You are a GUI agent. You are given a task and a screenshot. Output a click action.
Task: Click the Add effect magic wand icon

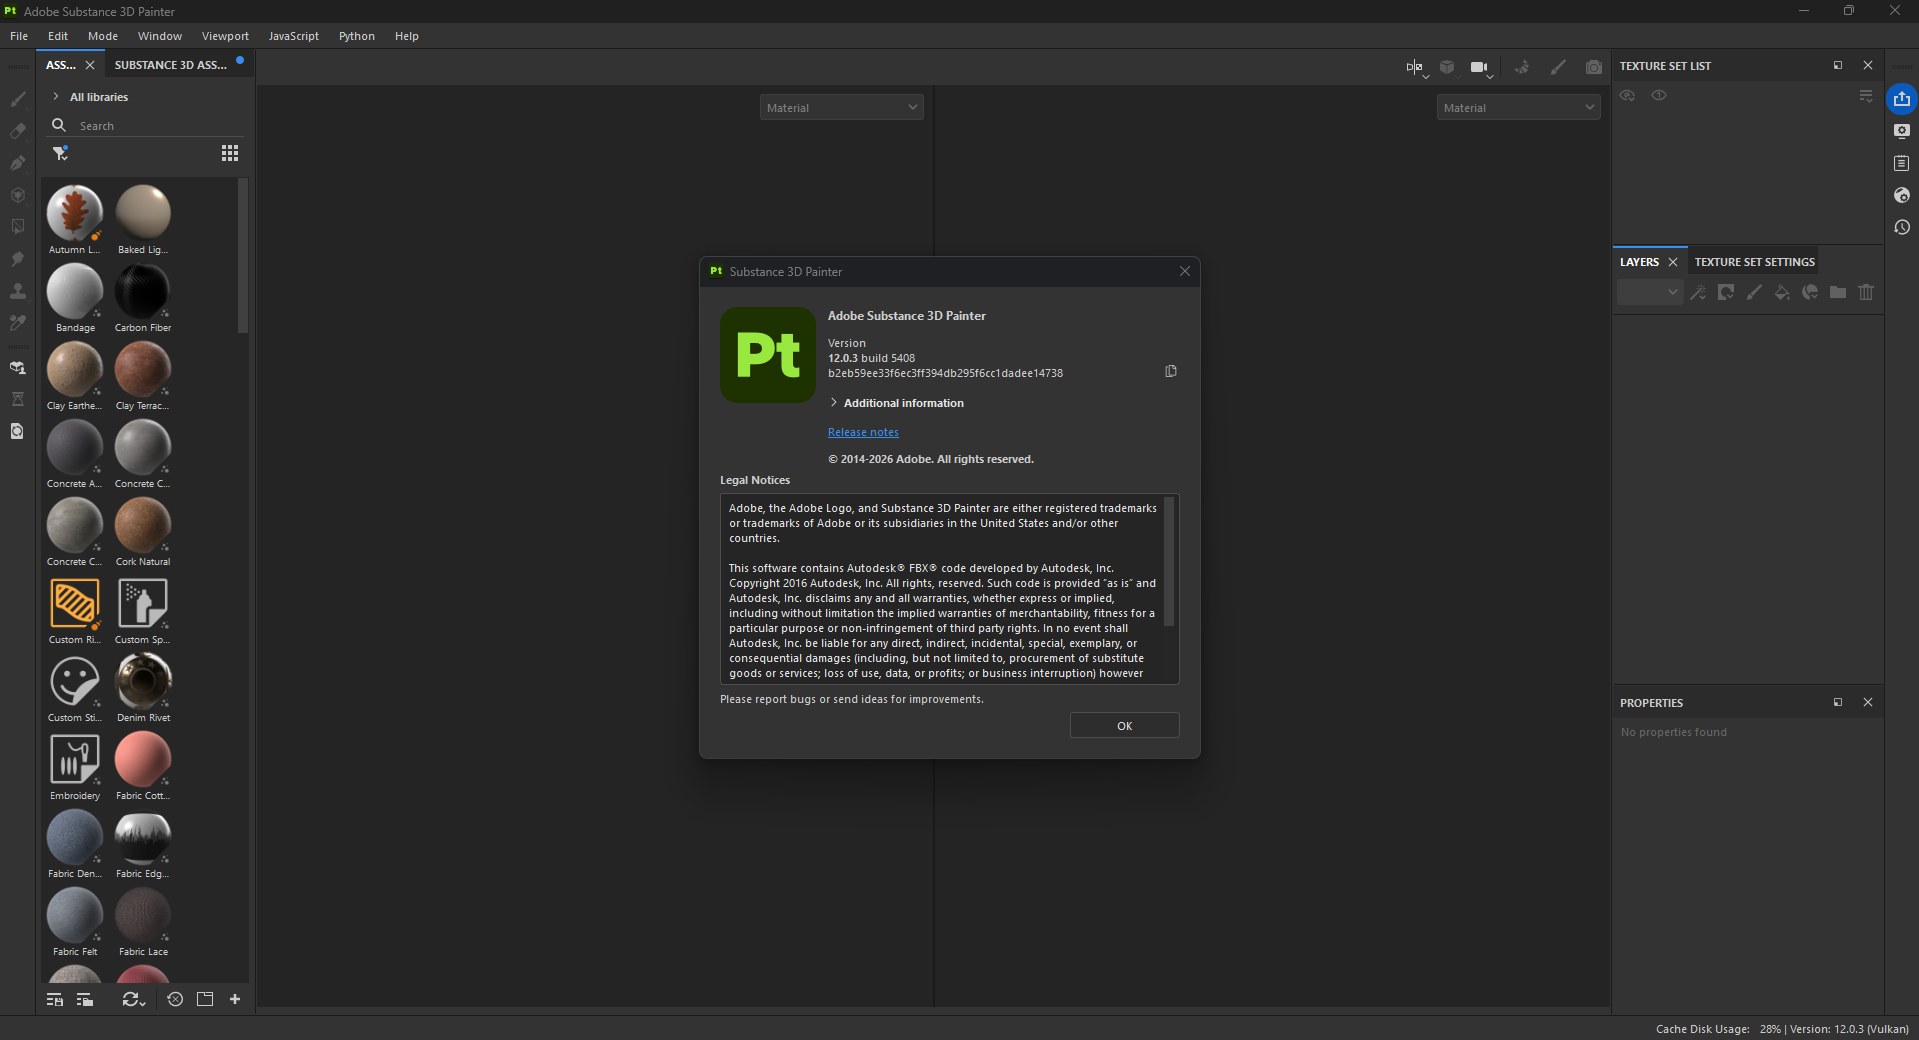[x=1698, y=292]
